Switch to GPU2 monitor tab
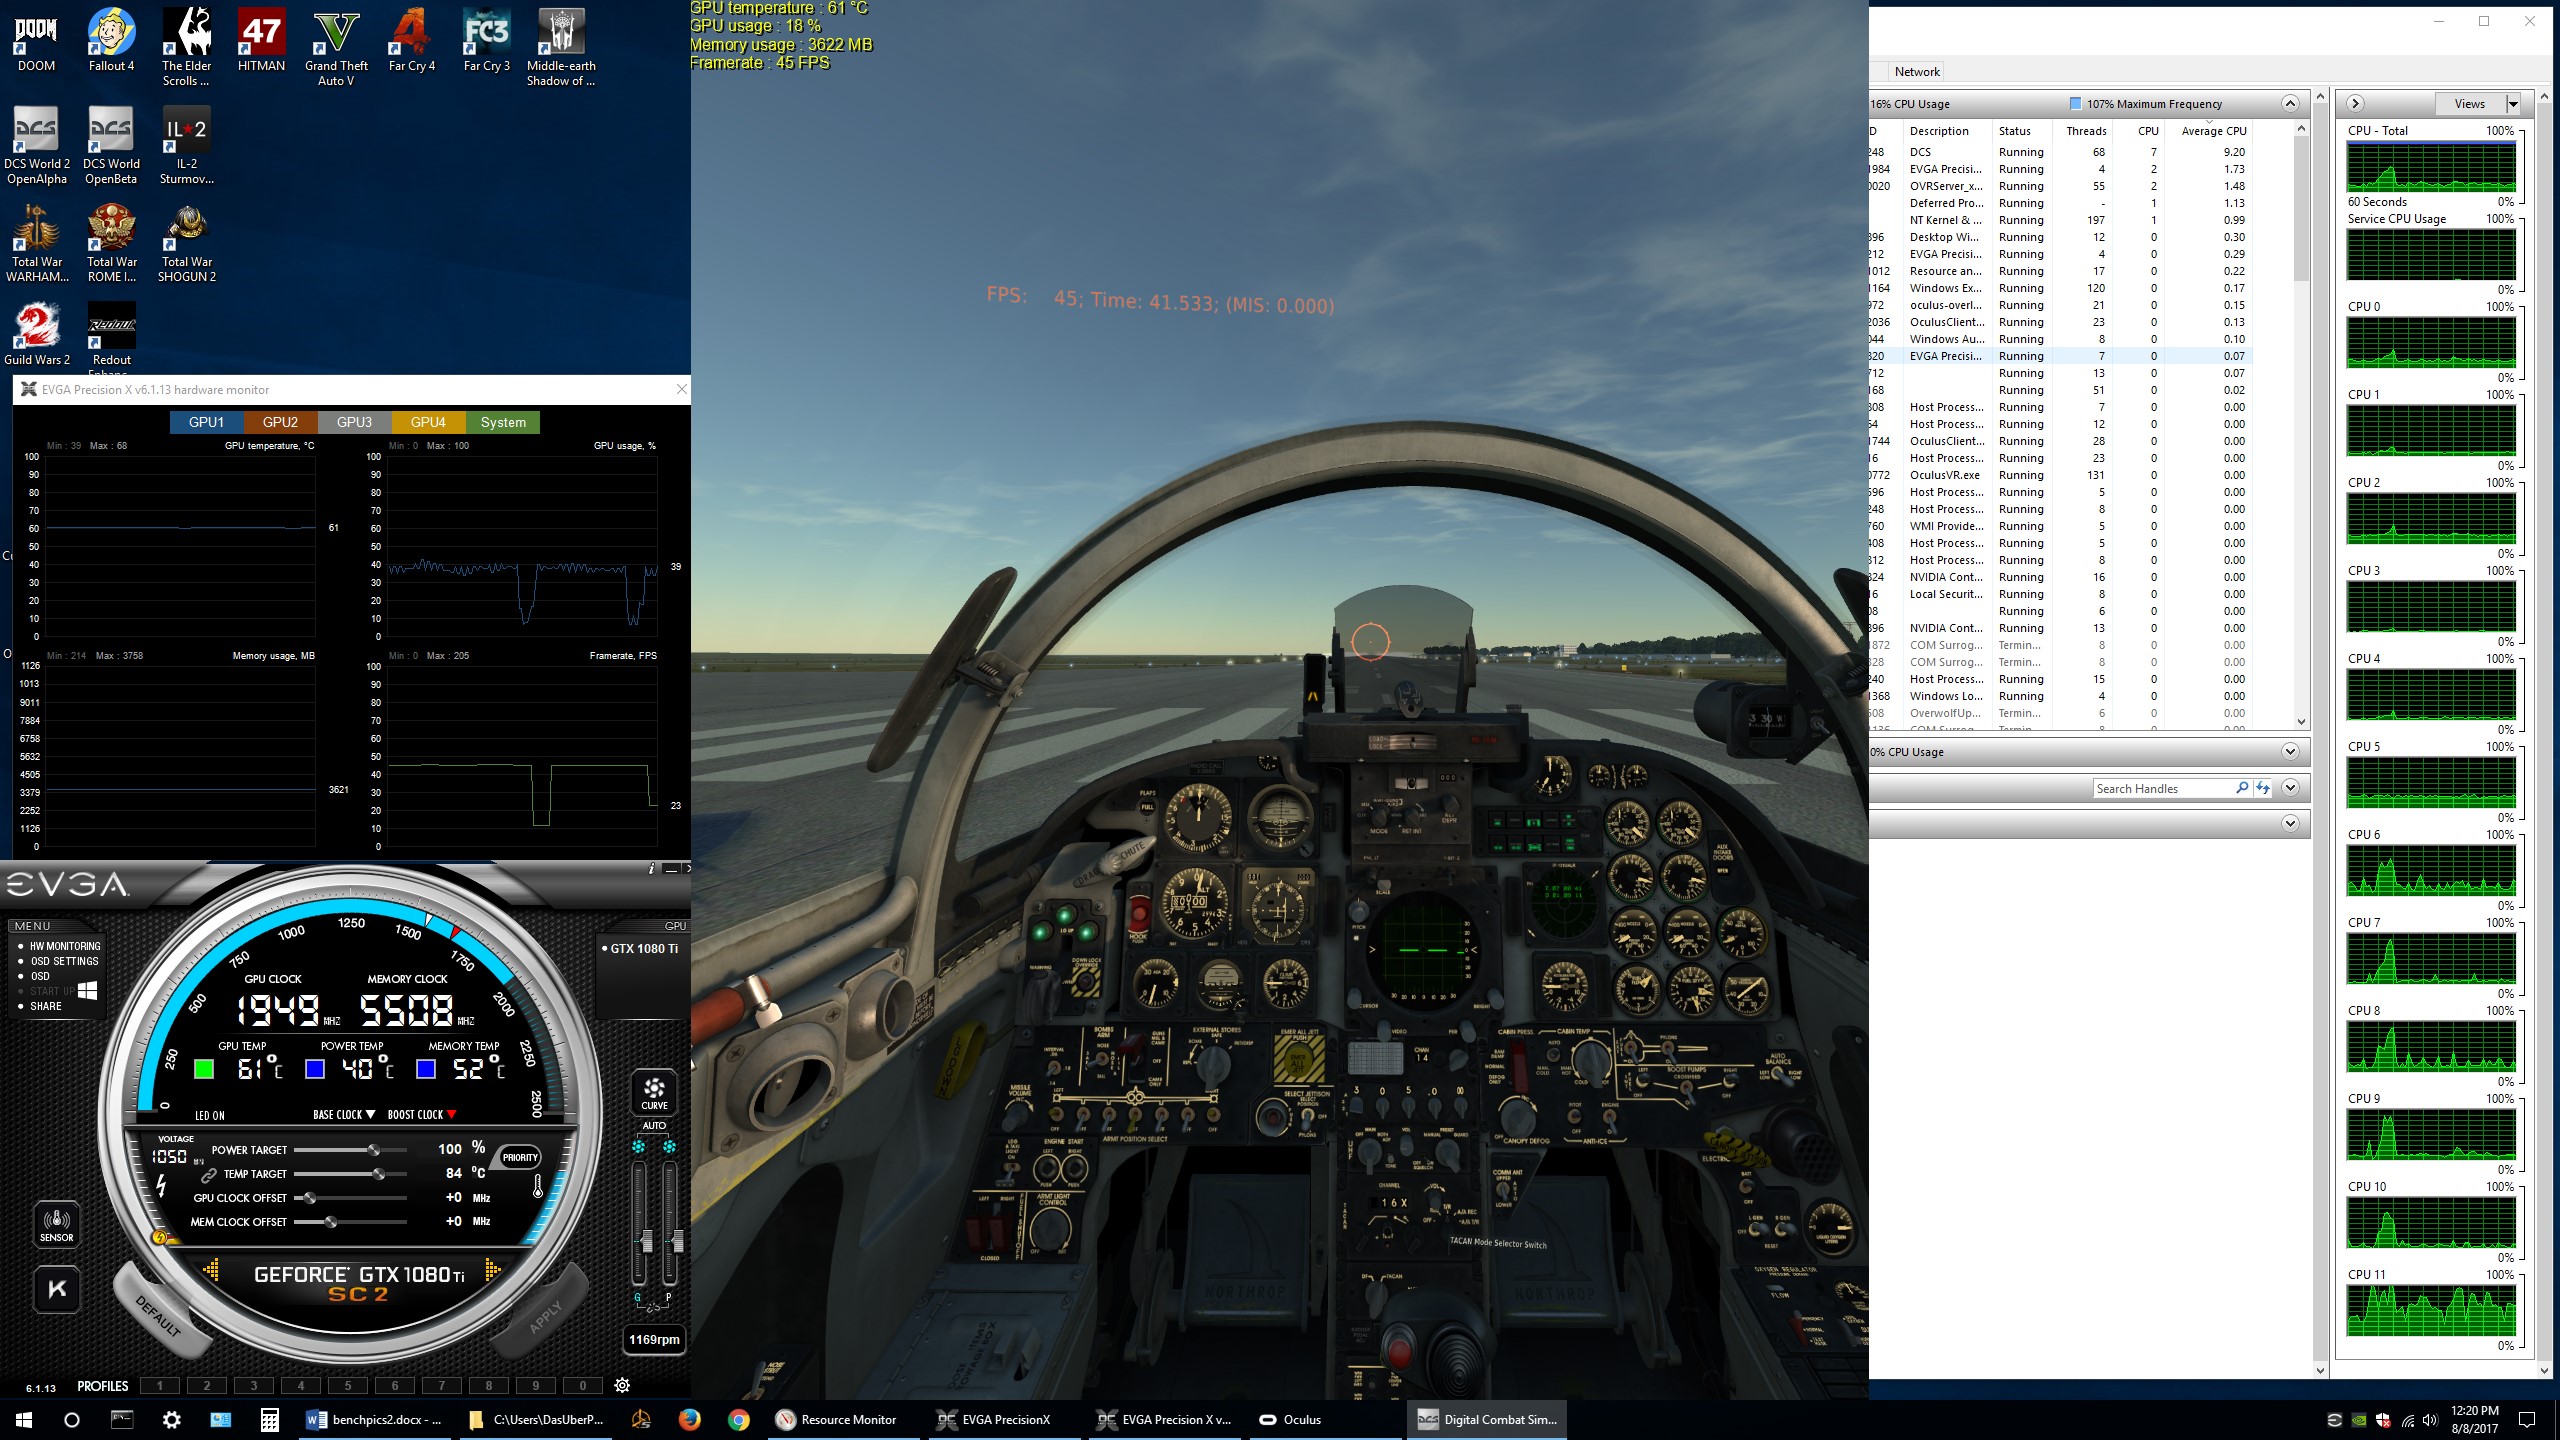Viewport: 2560px width, 1440px height. [x=280, y=422]
